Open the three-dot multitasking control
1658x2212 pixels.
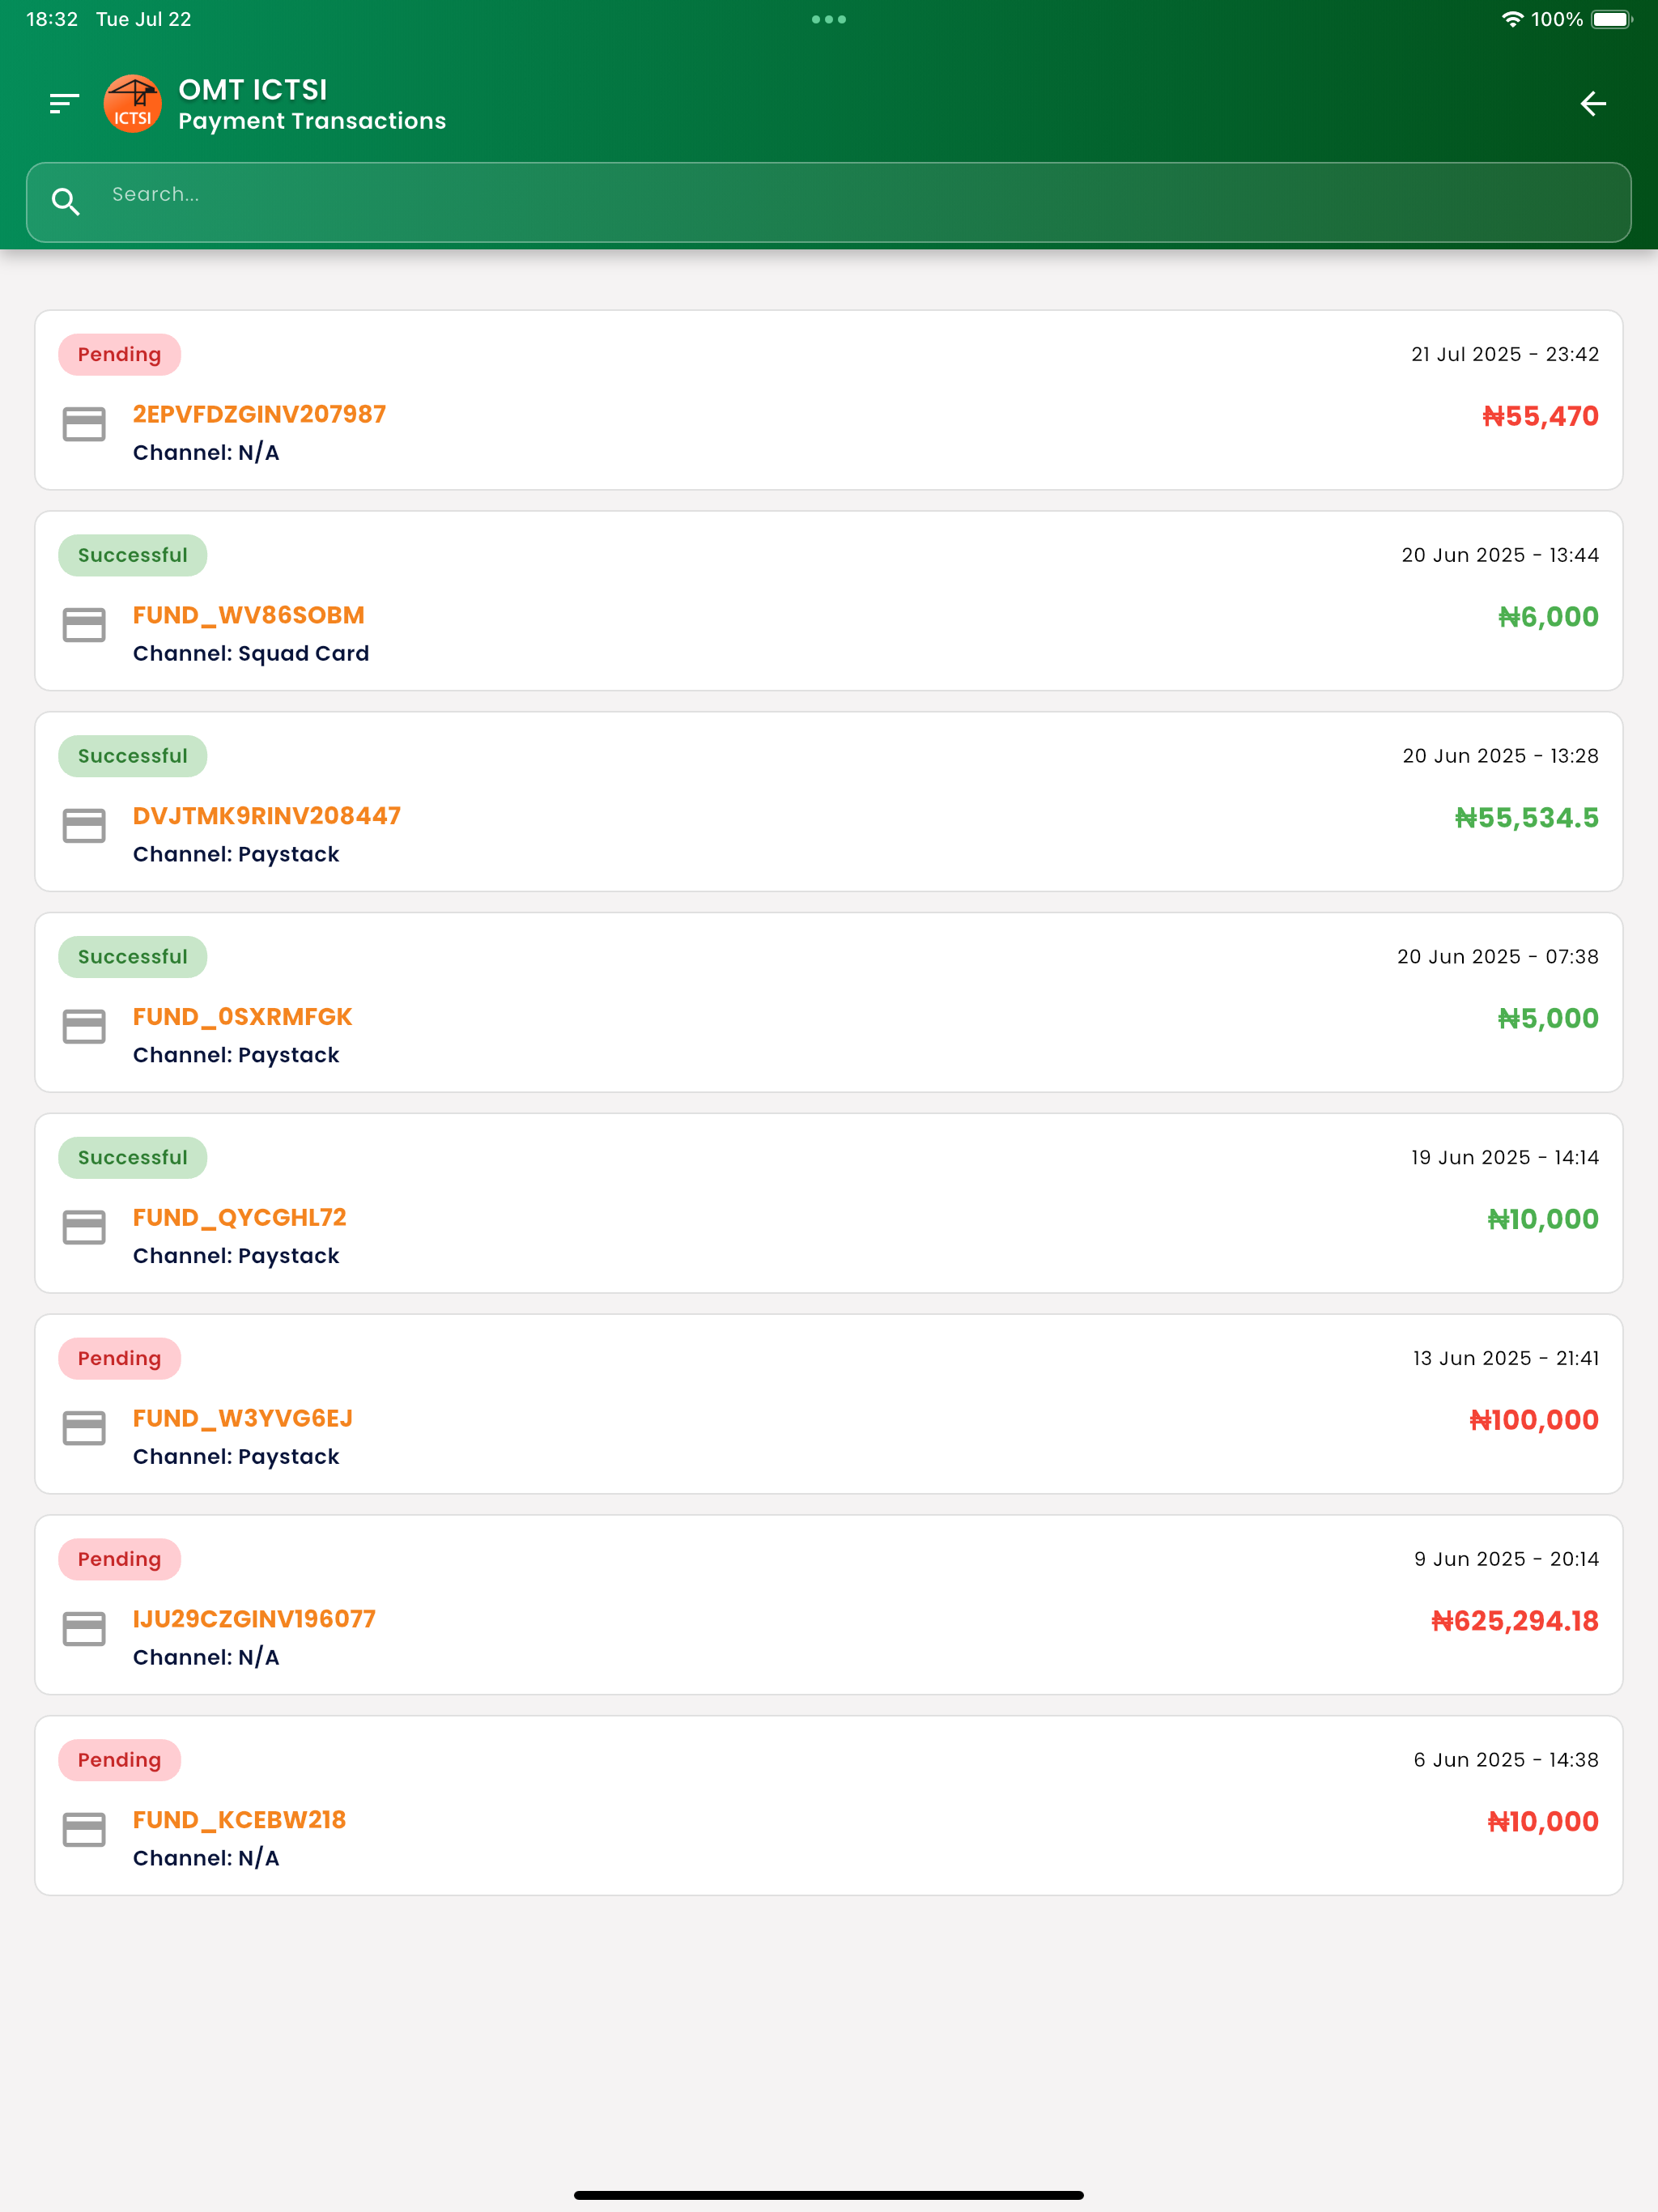tap(828, 19)
